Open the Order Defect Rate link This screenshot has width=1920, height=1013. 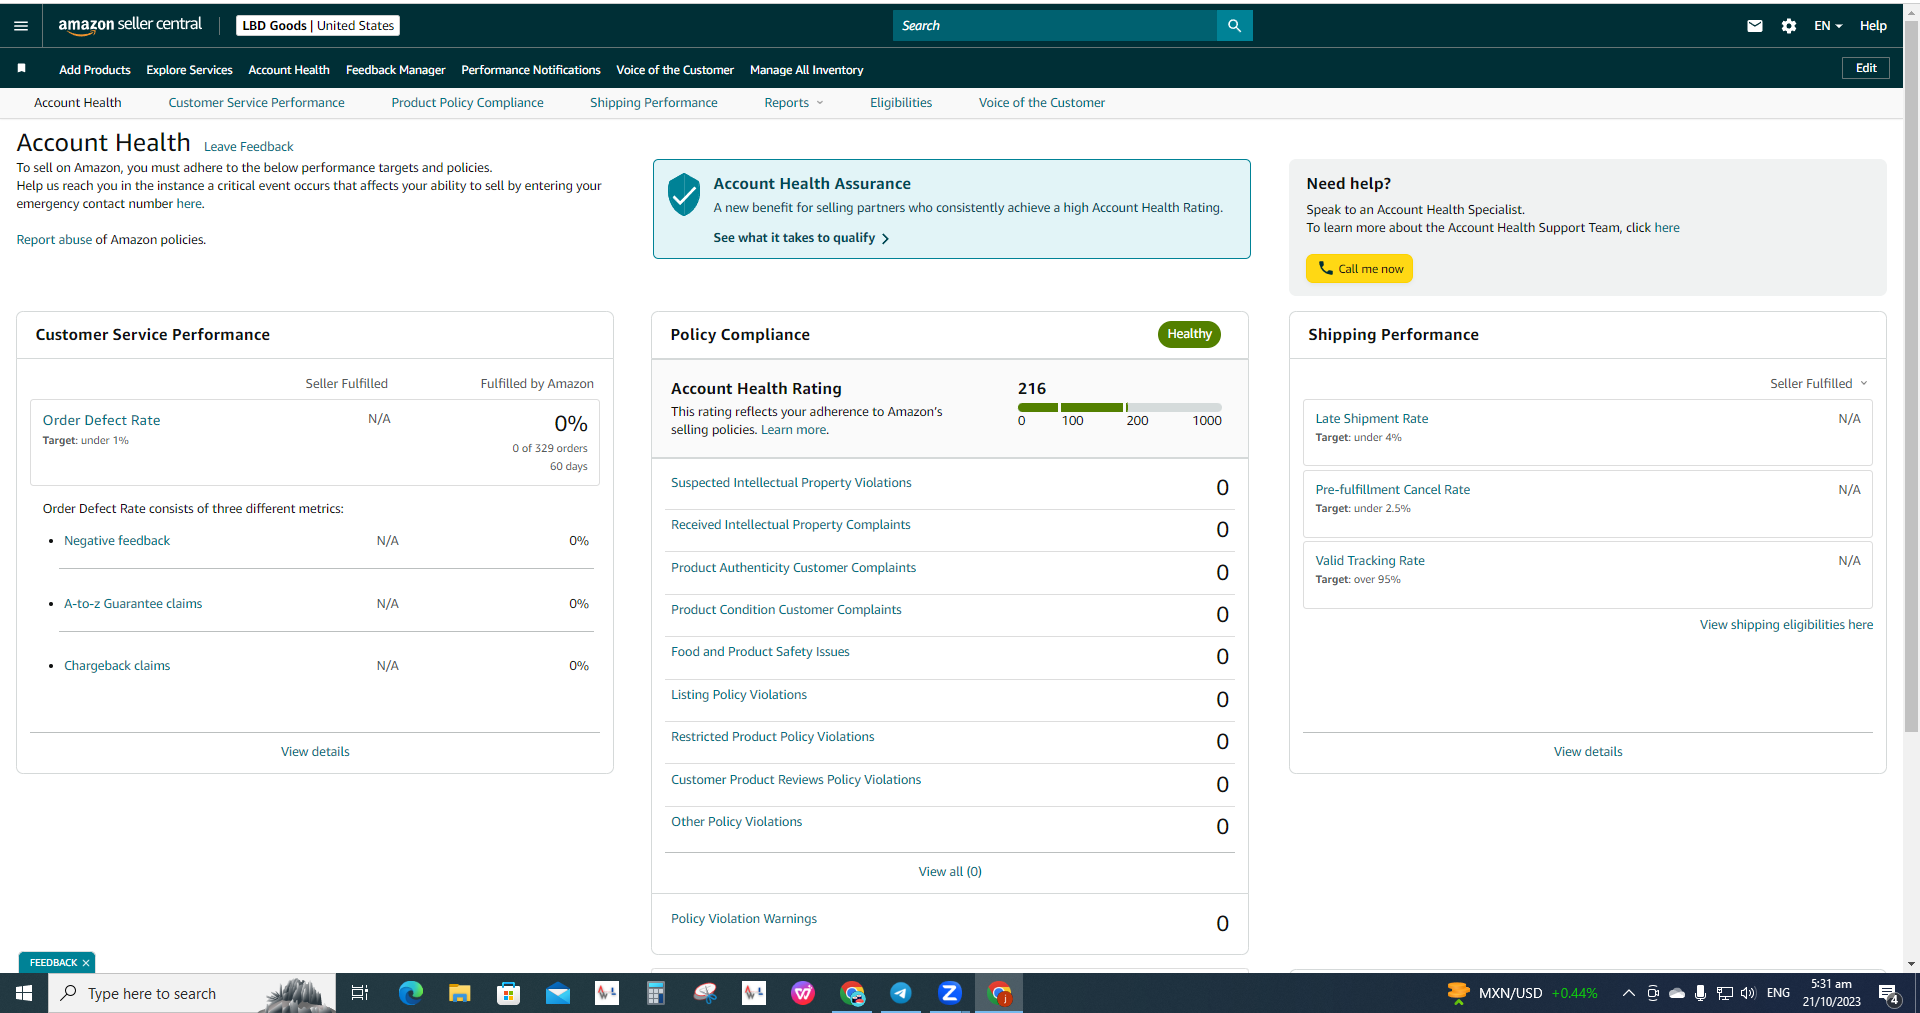[101, 421]
